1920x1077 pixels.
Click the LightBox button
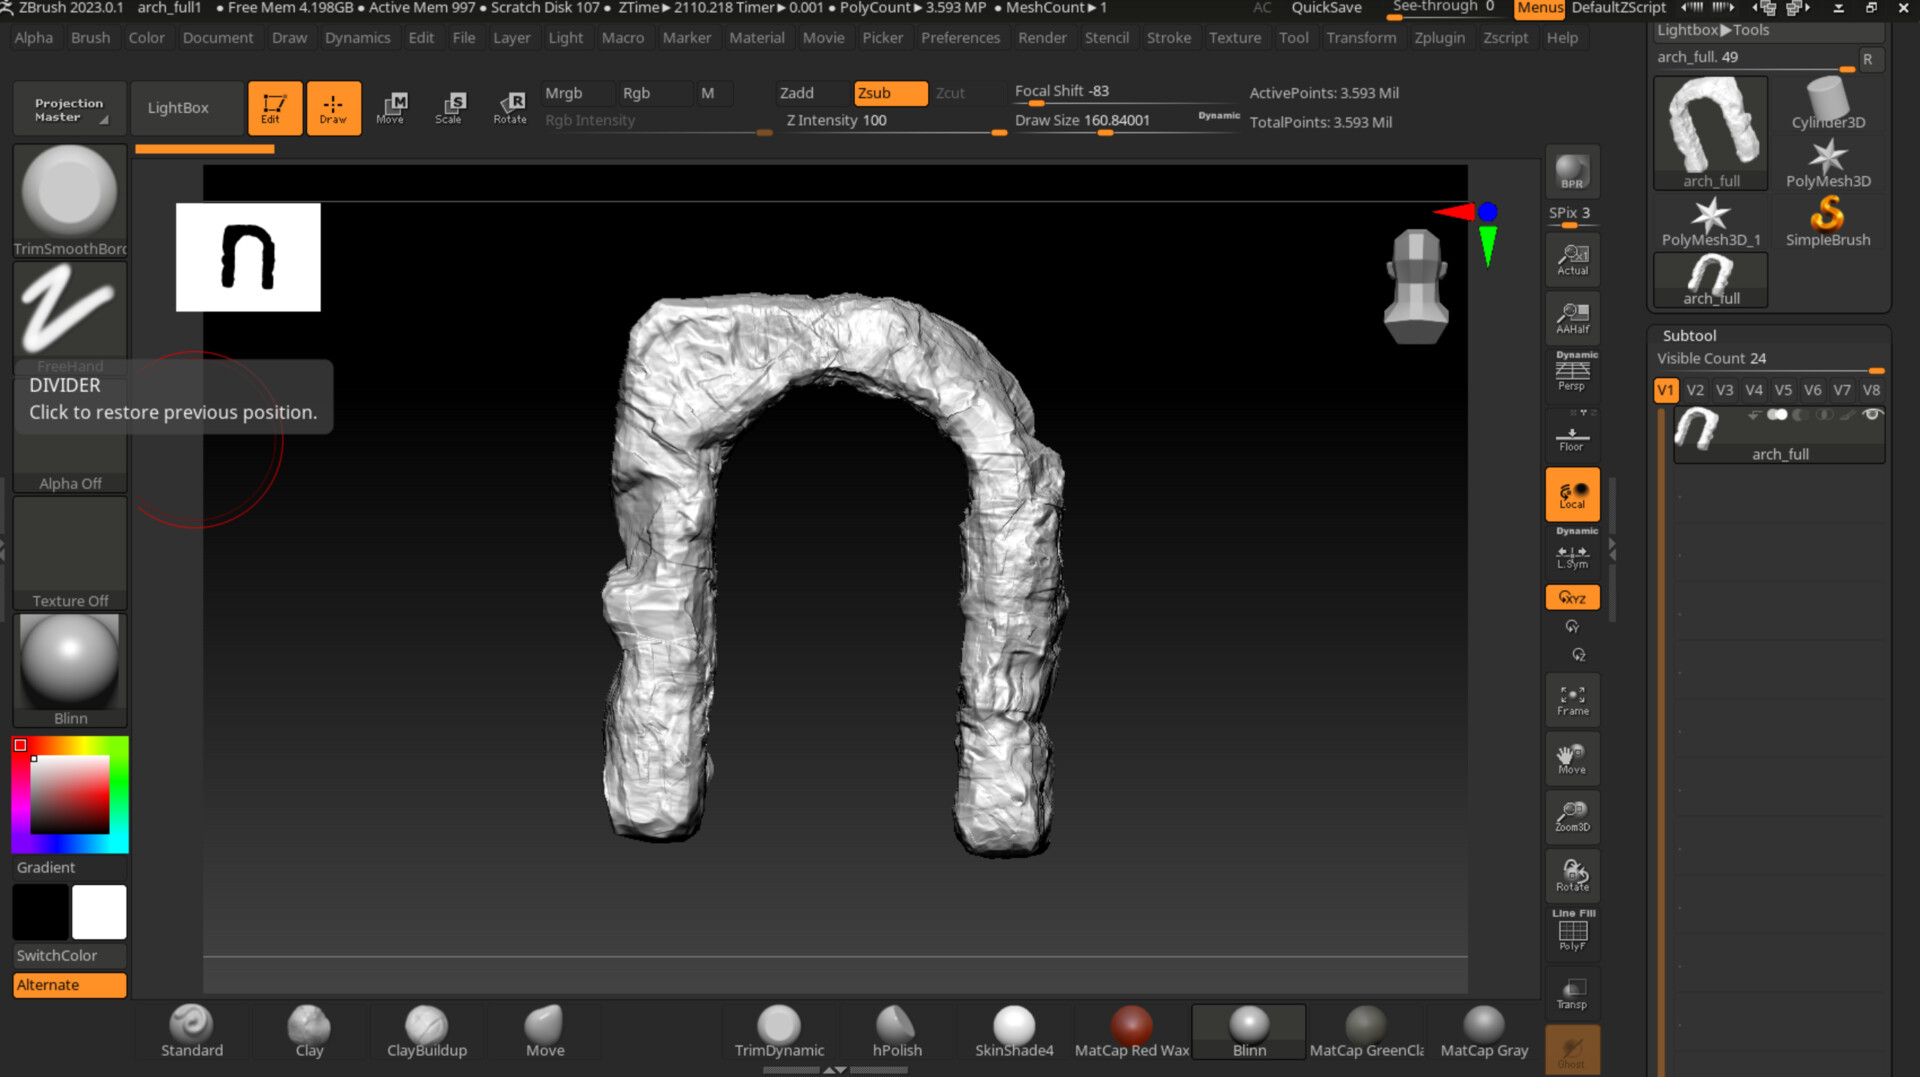tap(178, 108)
